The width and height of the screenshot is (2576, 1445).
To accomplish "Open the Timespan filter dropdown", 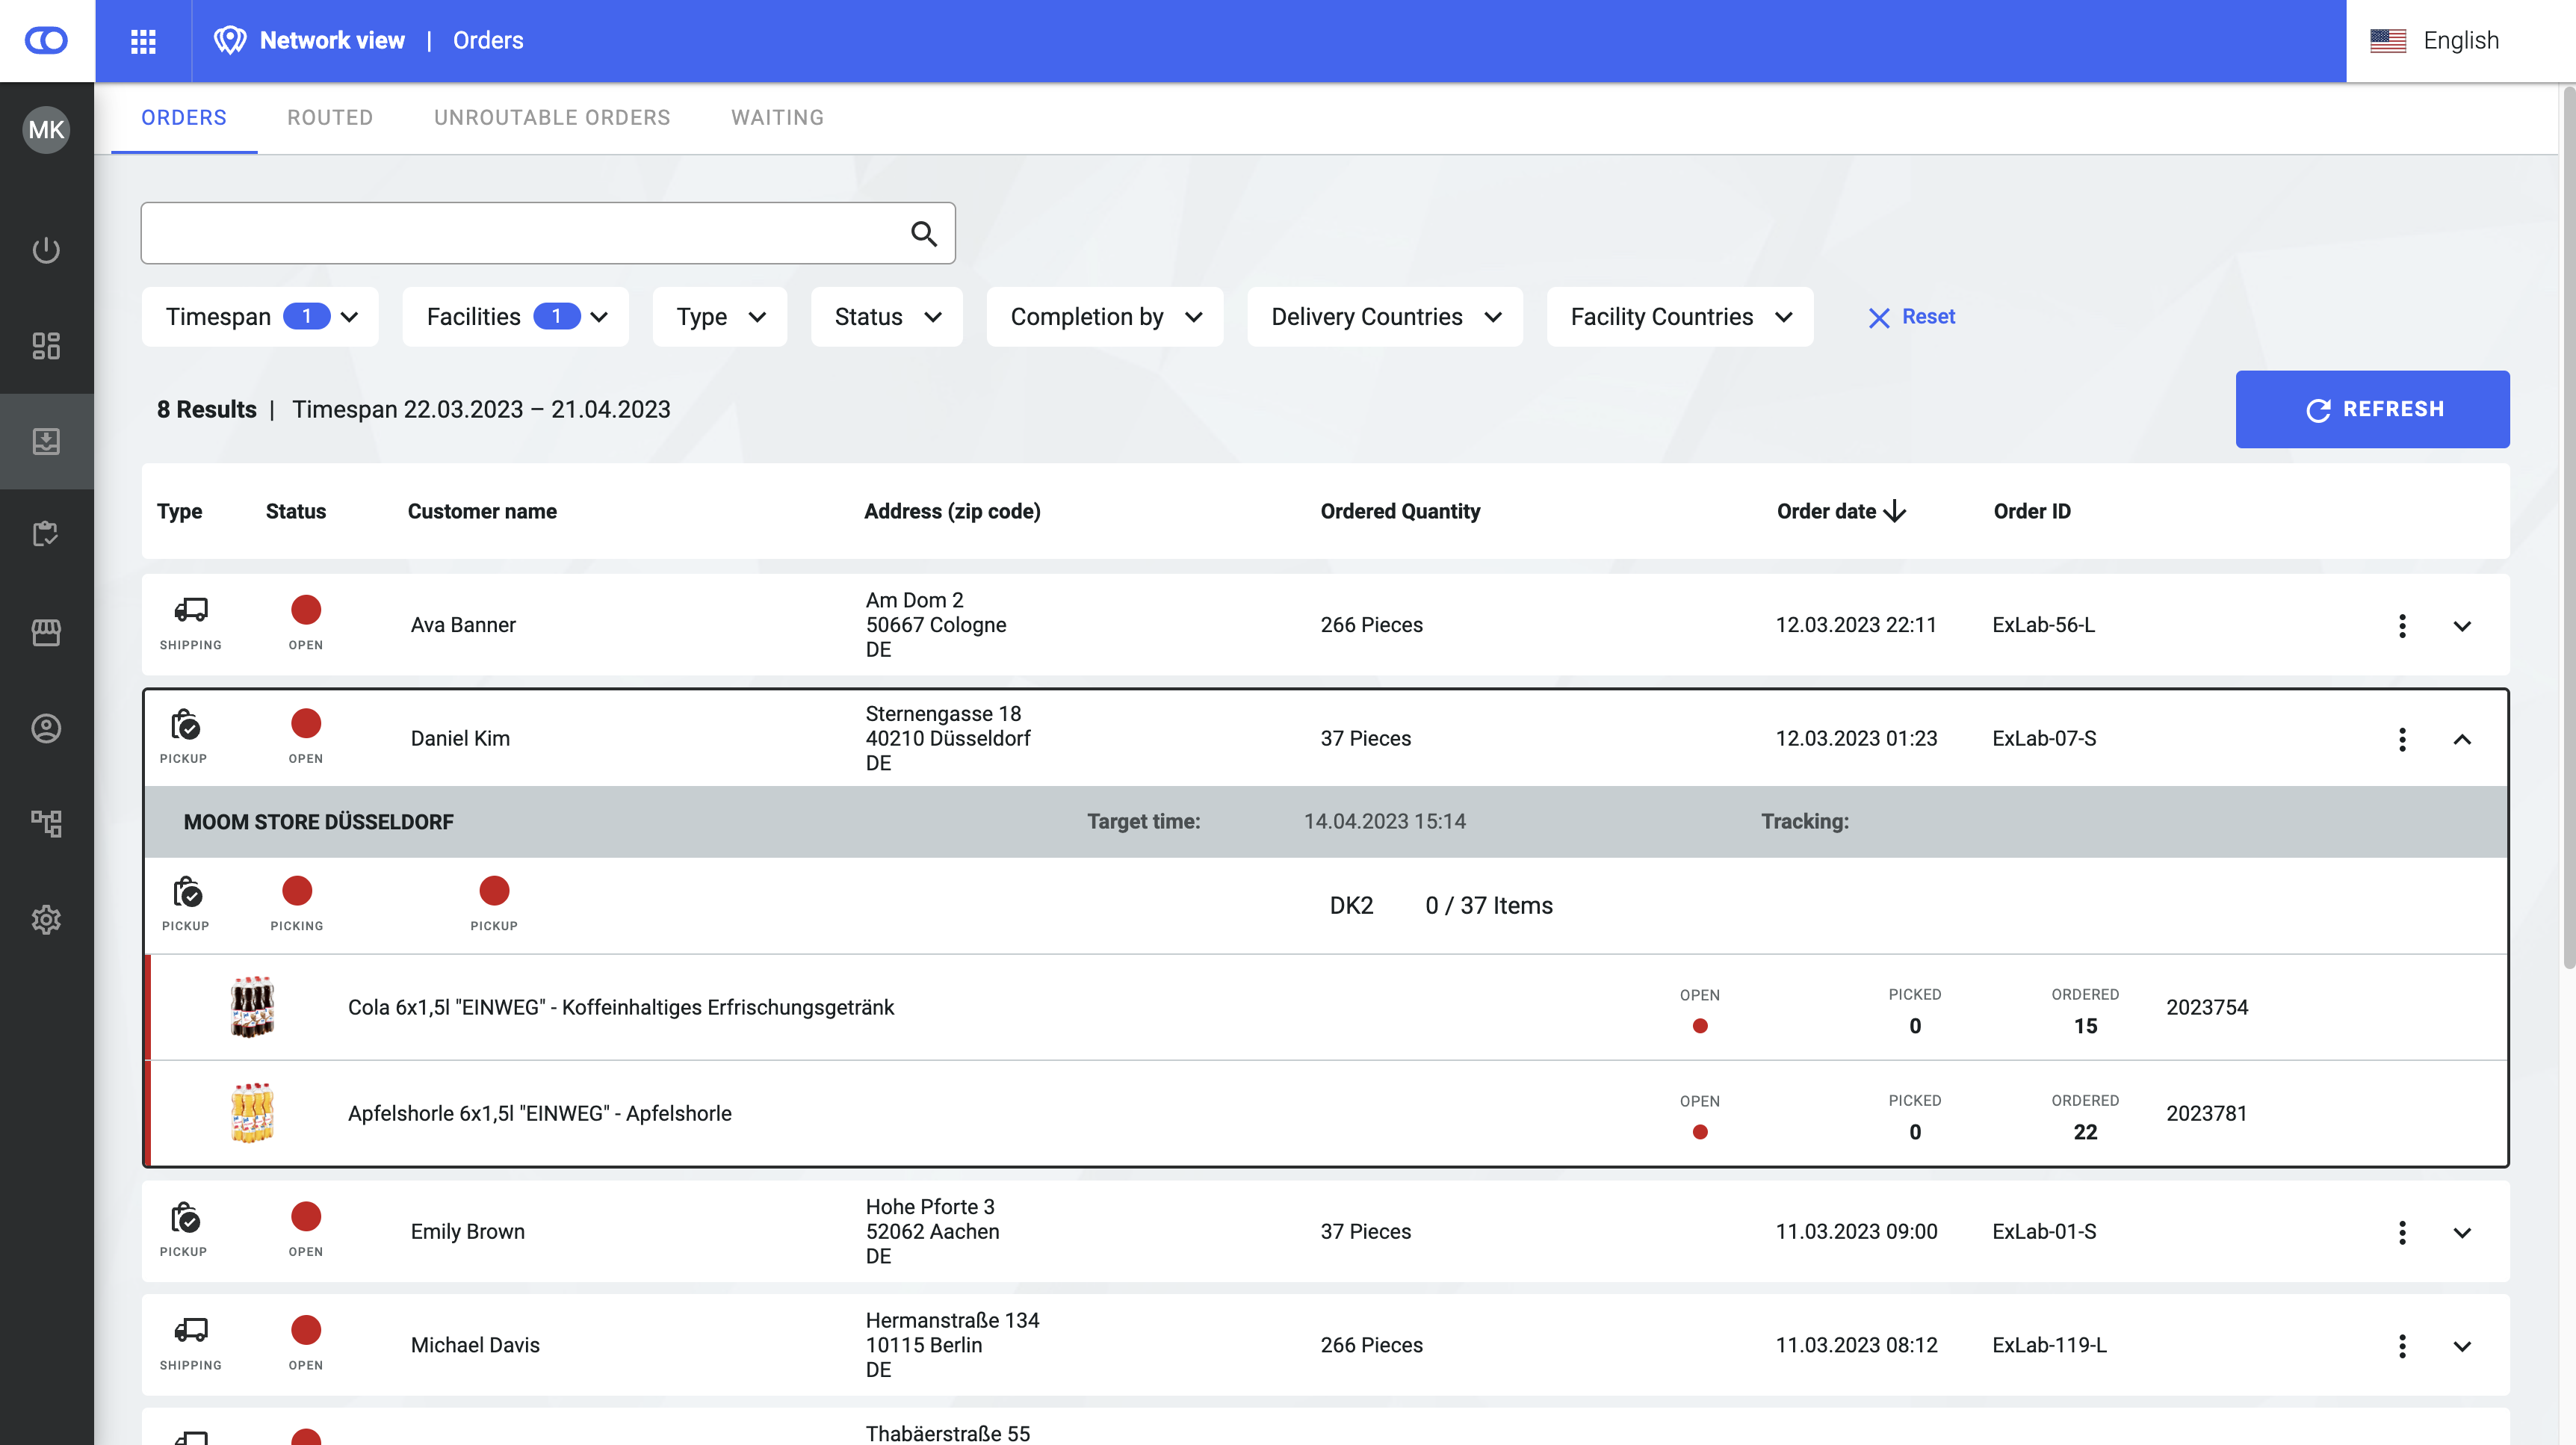I will (260, 317).
